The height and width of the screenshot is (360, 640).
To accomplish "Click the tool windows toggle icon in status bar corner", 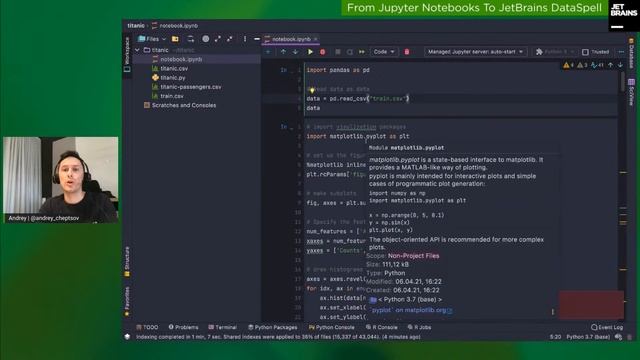I will [x=127, y=337].
